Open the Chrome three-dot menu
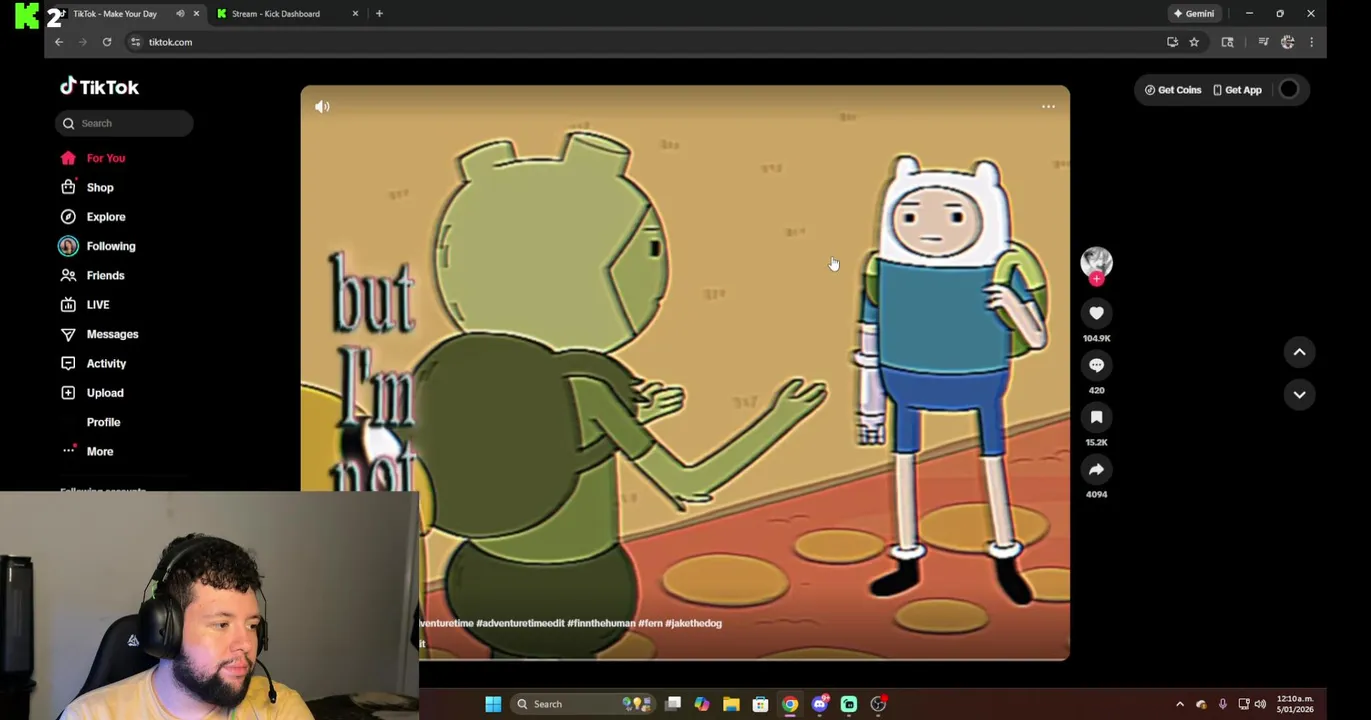Image resolution: width=1371 pixels, height=720 pixels. (1311, 42)
